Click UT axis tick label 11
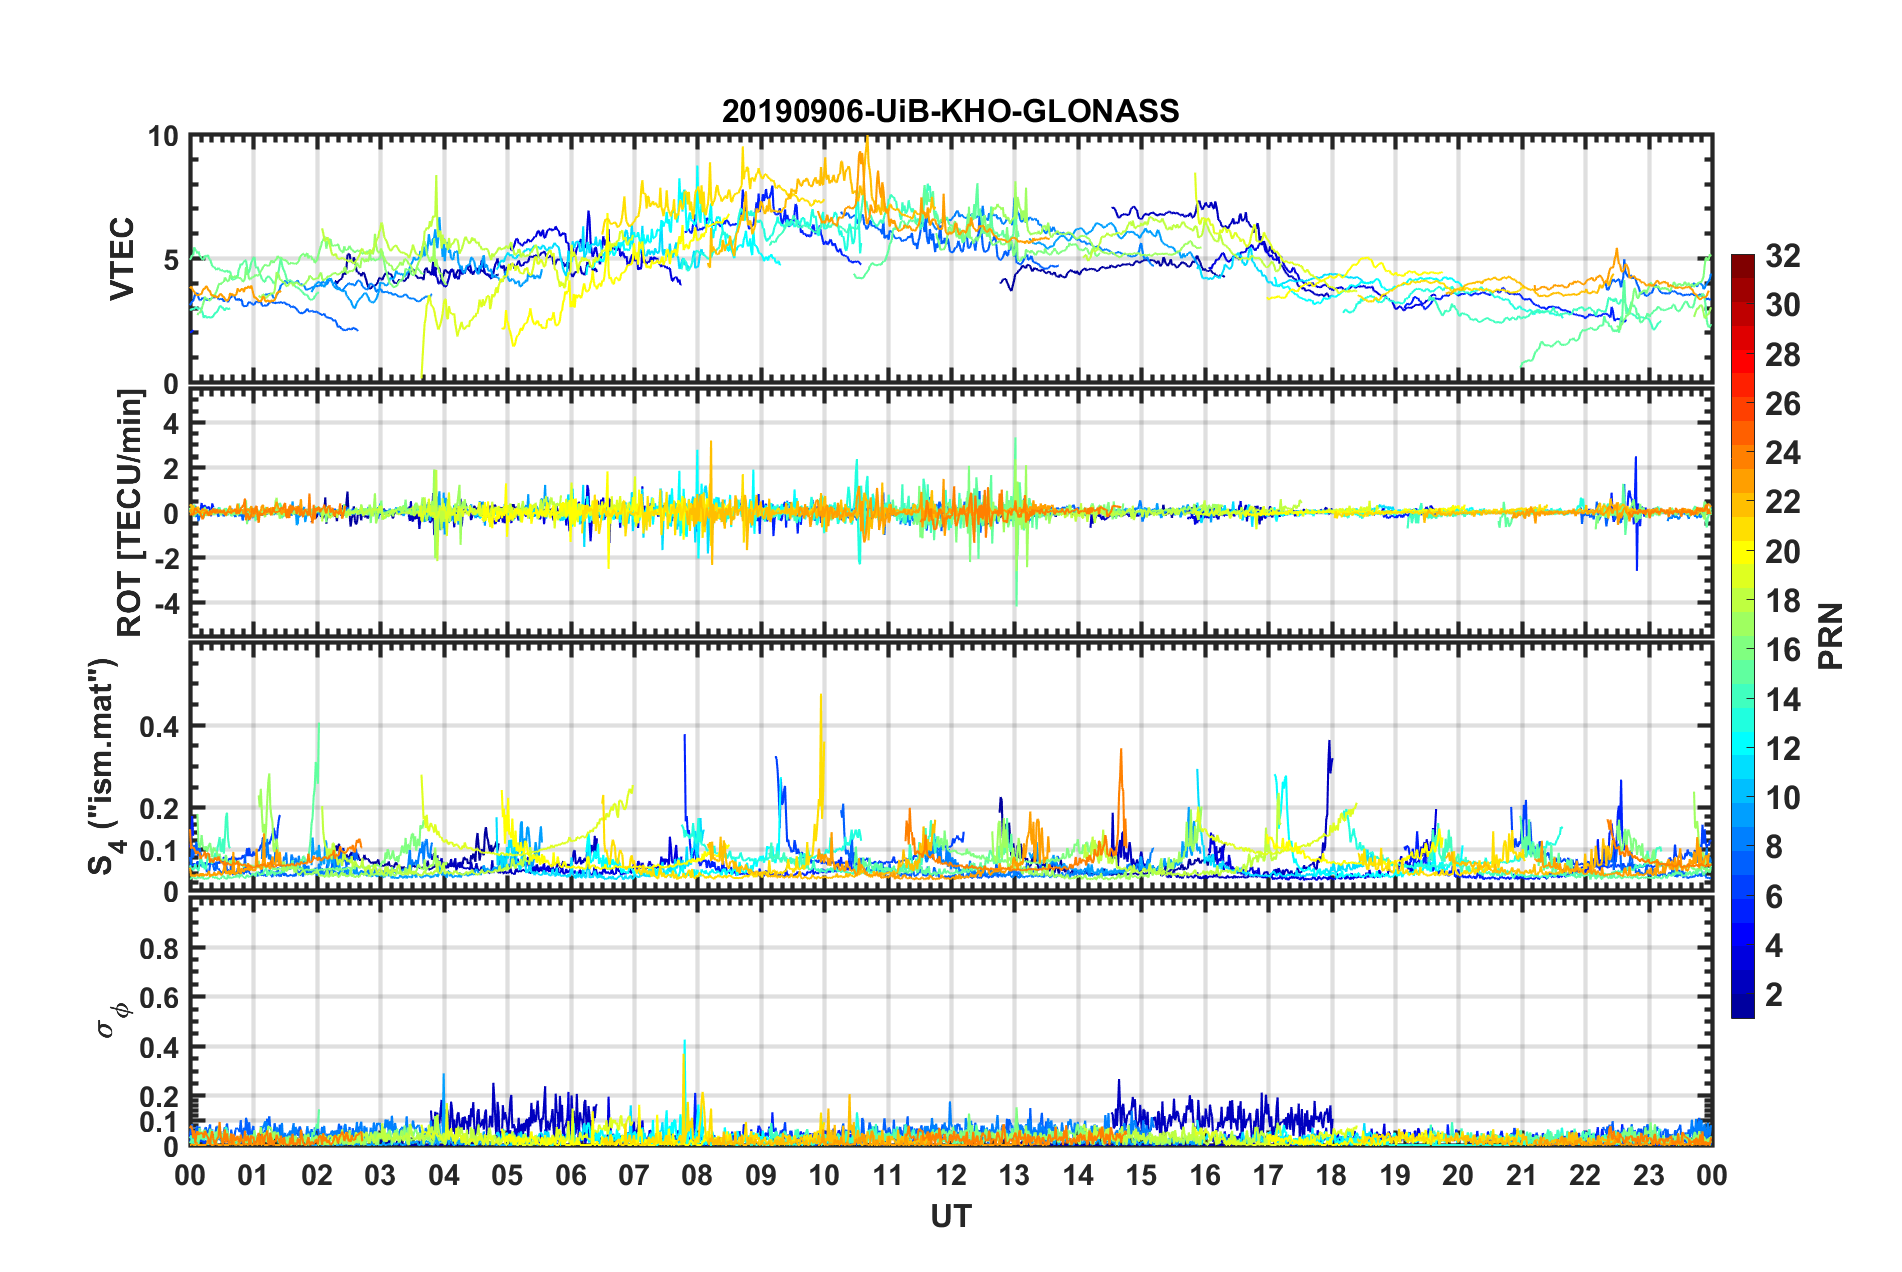 (x=888, y=1174)
